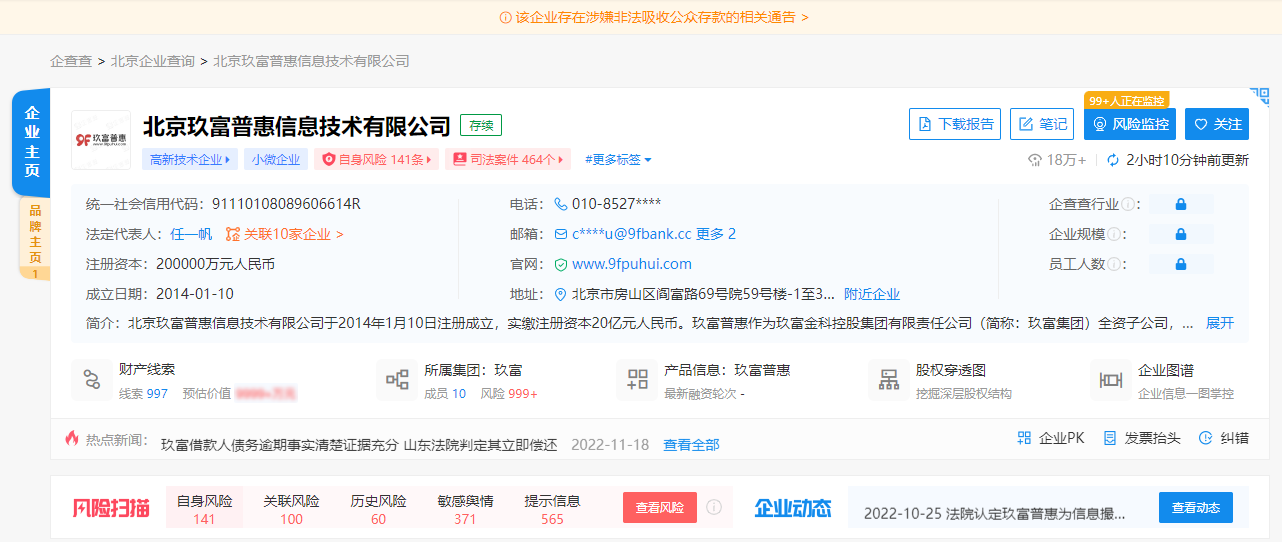1282x542 pixels.
Task: Click the 下载报告 button
Action: click(955, 124)
